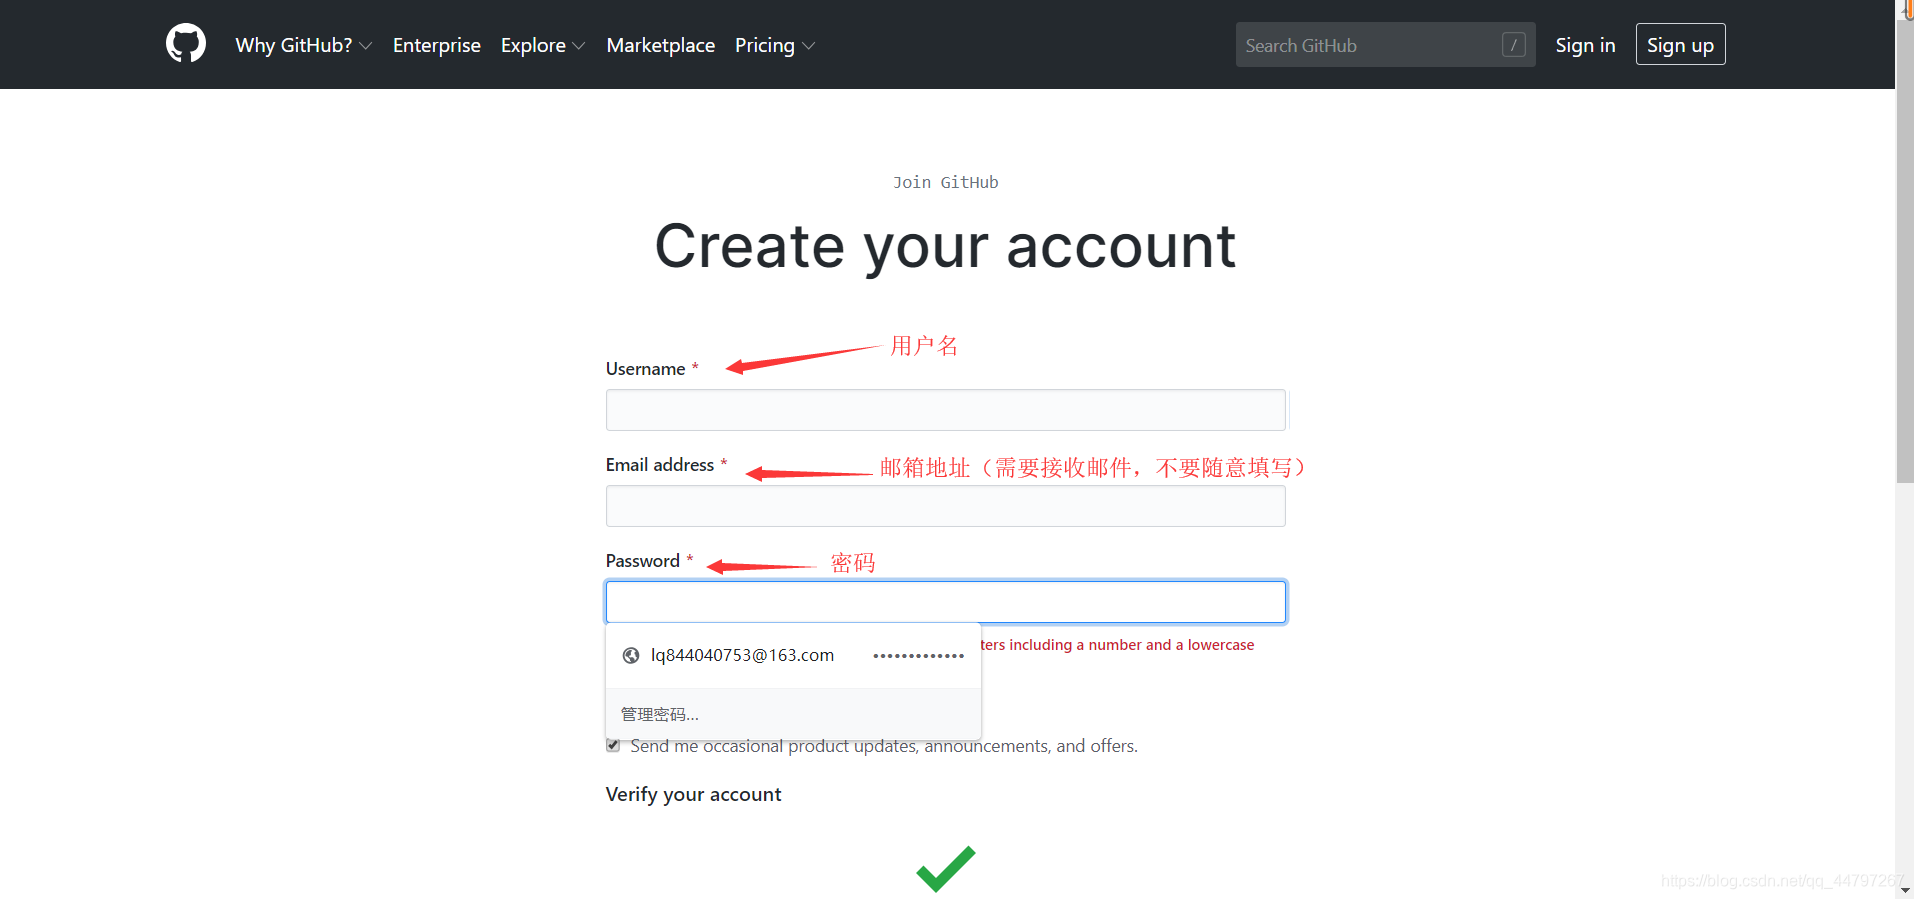The width and height of the screenshot is (1914, 899).
Task: Click globe icon beside saved email
Action: coord(631,656)
